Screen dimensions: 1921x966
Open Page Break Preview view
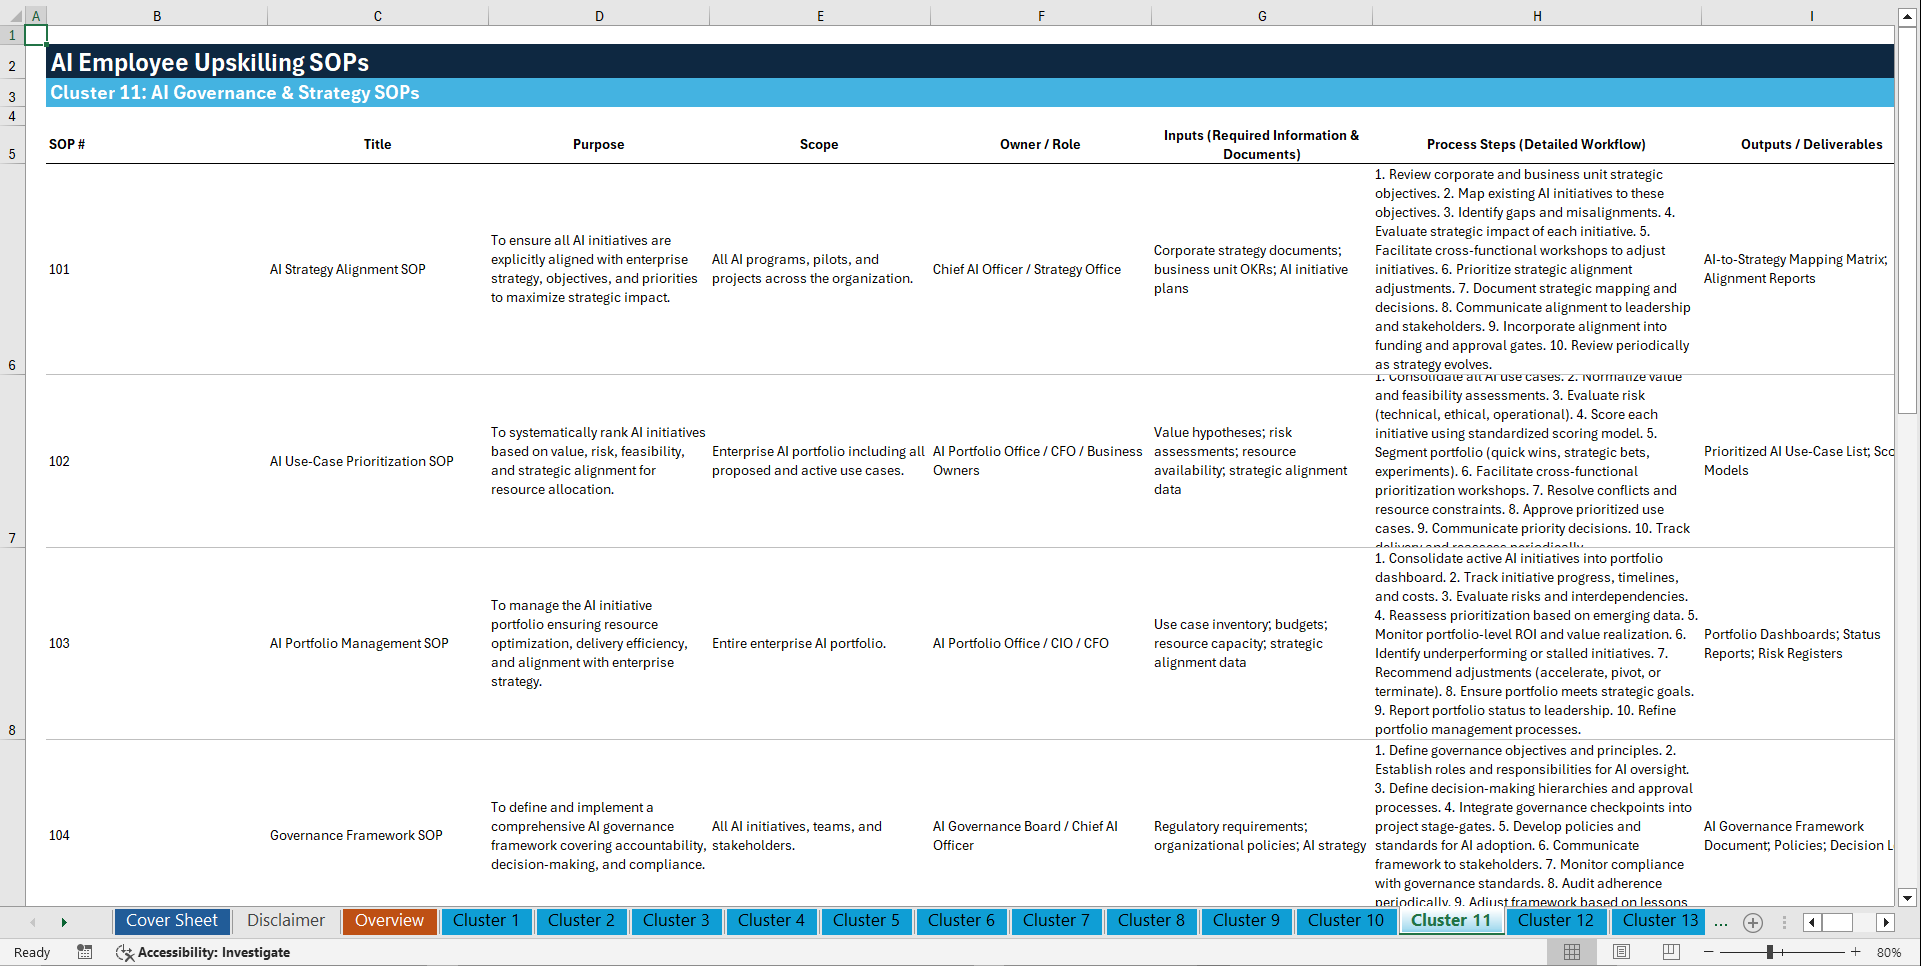click(1670, 952)
